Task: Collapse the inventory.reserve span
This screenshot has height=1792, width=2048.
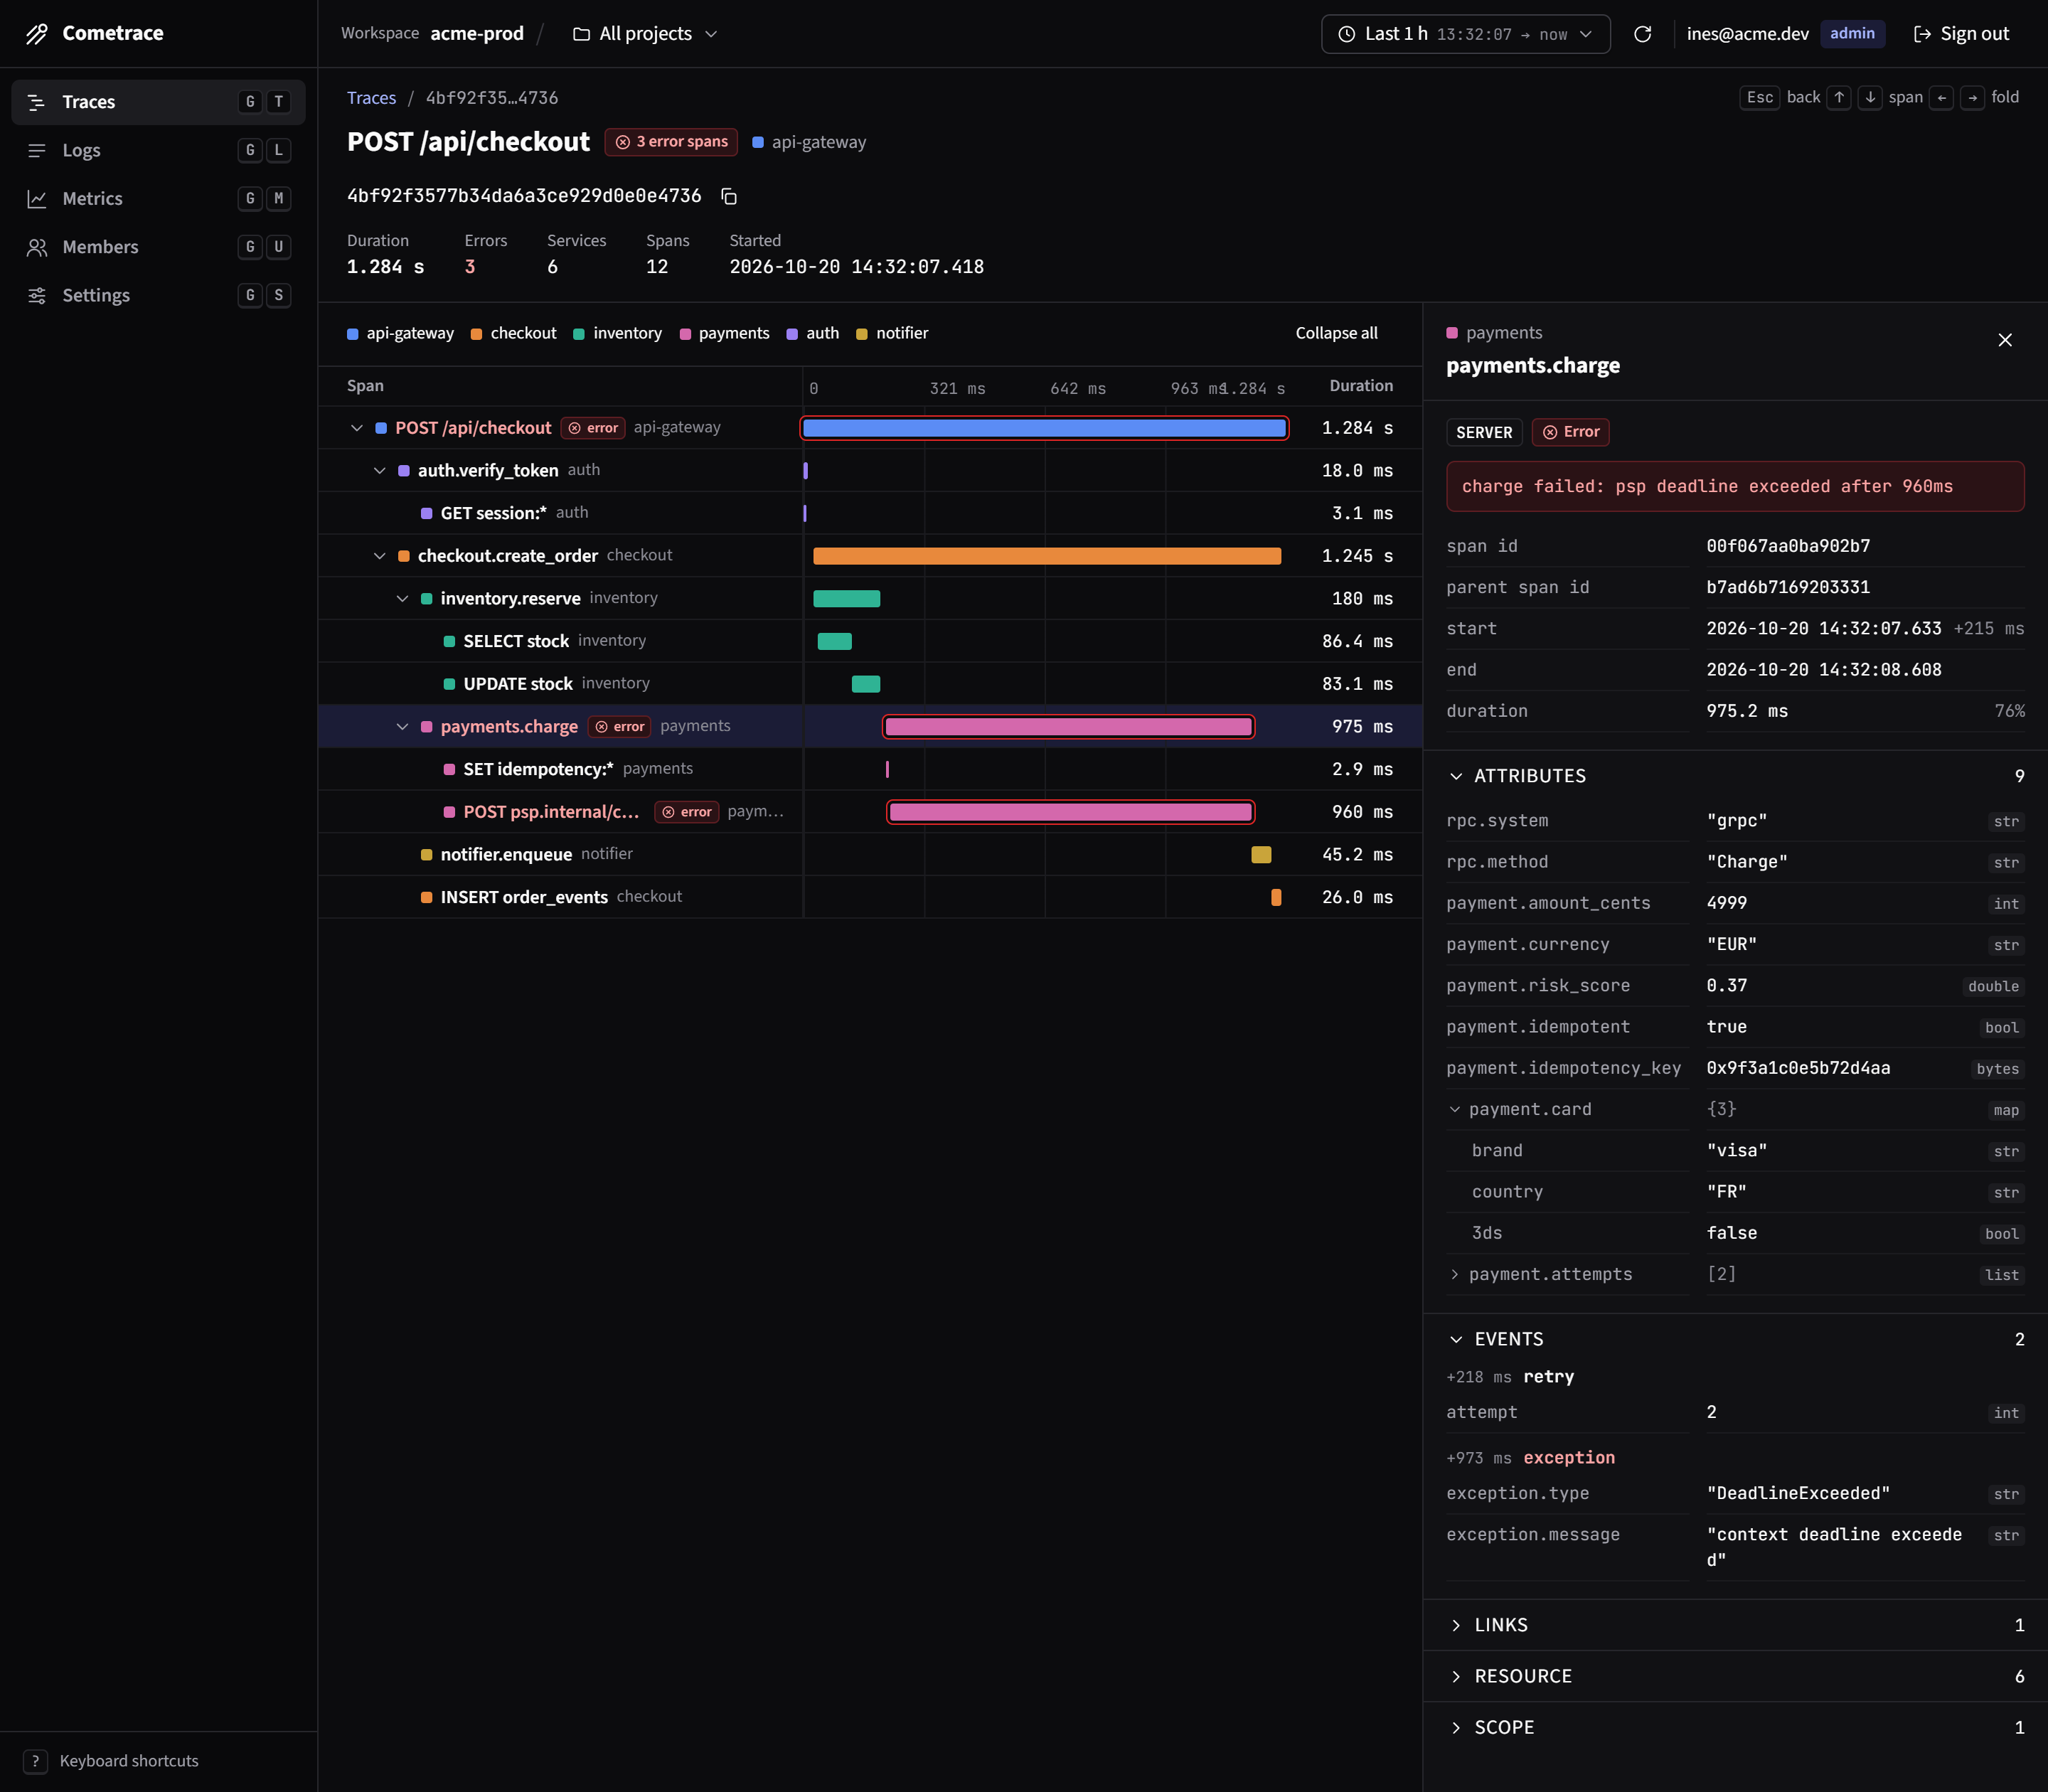Action: (x=402, y=599)
